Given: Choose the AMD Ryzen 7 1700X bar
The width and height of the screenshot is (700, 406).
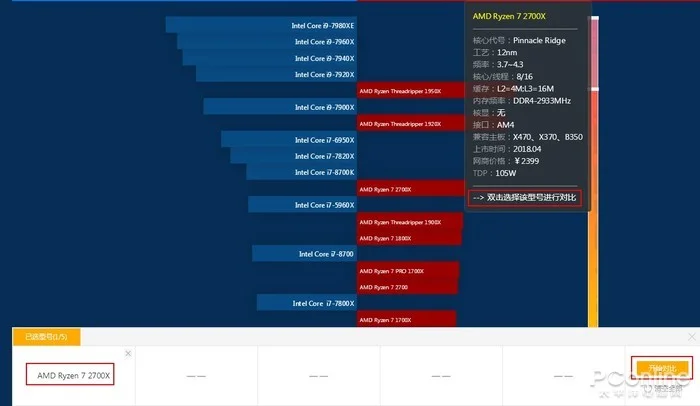Looking at the screenshot, I should pyautogui.click(x=406, y=319).
